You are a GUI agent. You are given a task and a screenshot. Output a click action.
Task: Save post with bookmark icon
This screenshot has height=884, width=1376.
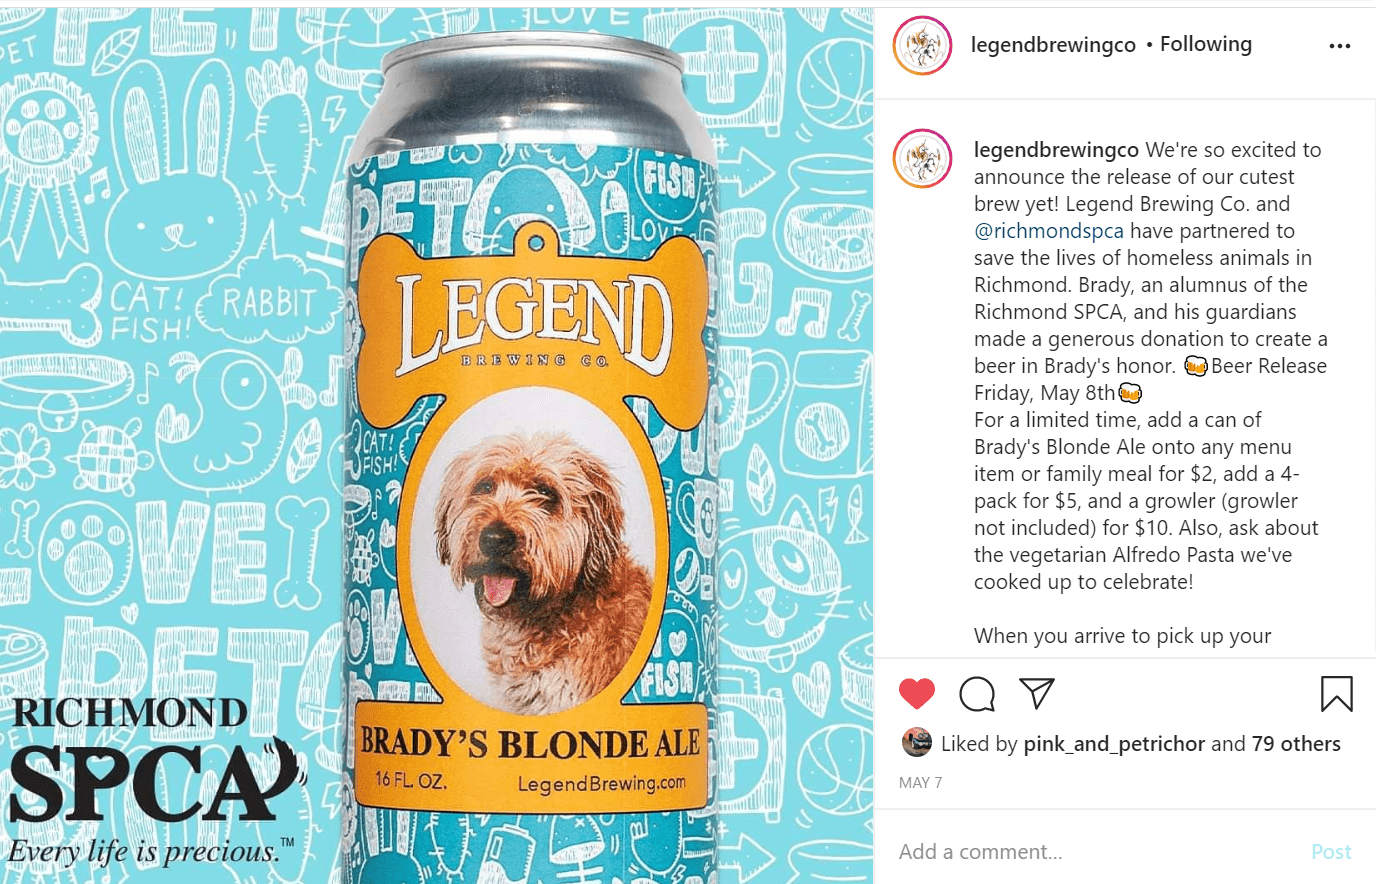[1337, 693]
